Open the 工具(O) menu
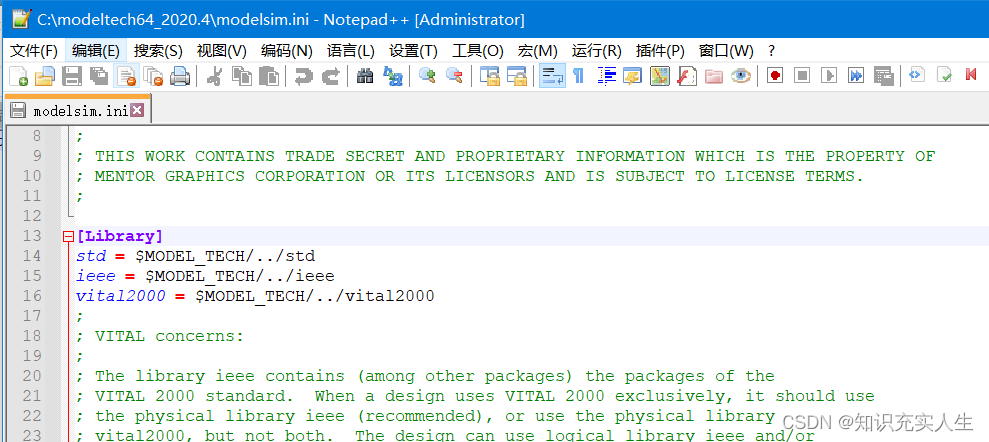 tap(477, 50)
